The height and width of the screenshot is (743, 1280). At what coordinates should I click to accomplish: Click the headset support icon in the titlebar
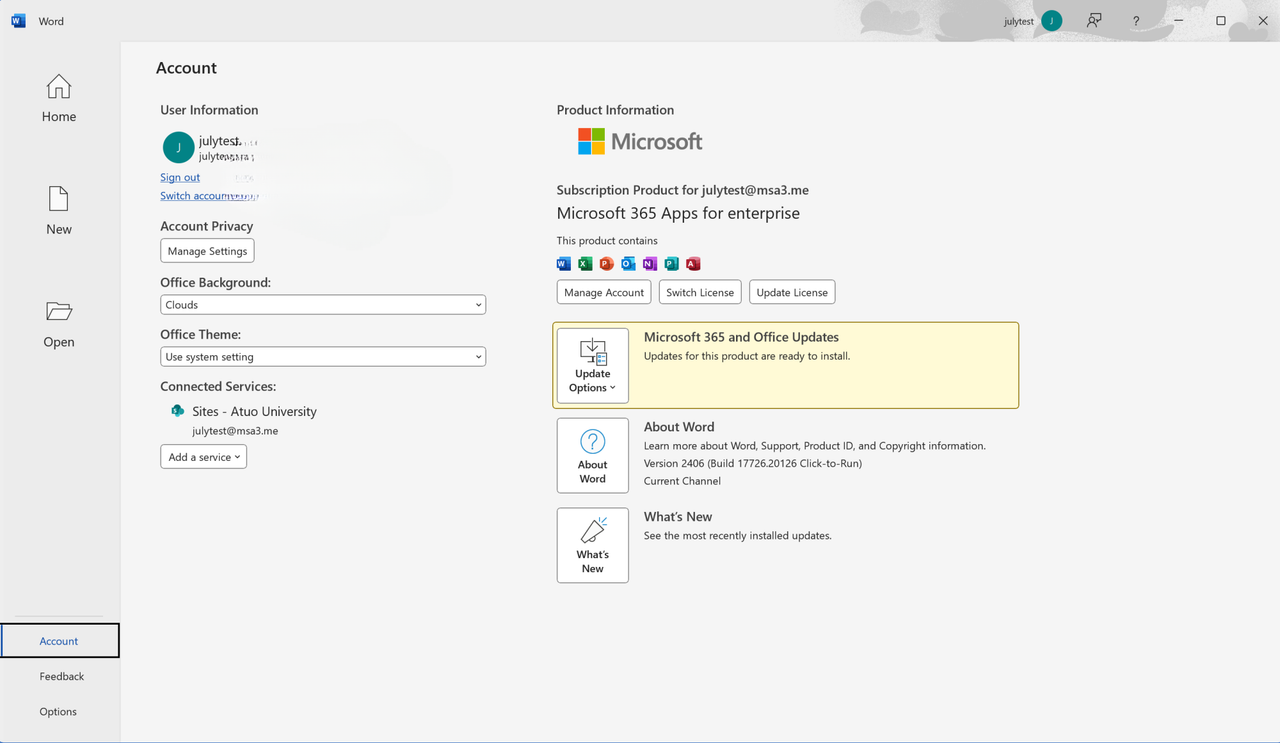1094,20
